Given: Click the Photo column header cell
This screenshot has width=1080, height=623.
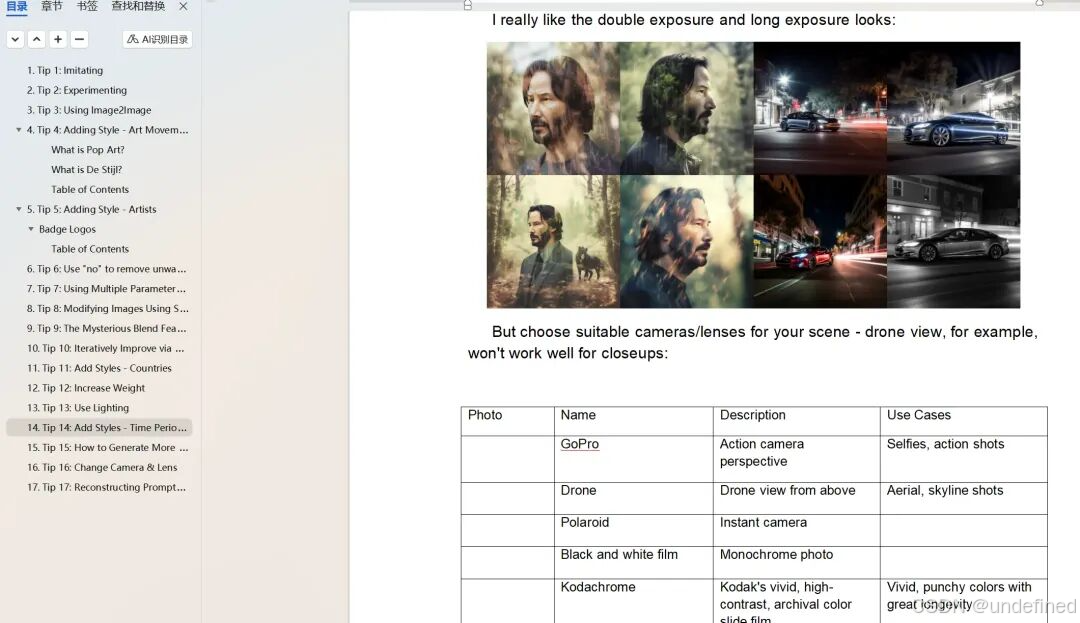Looking at the screenshot, I should (x=508, y=421).
